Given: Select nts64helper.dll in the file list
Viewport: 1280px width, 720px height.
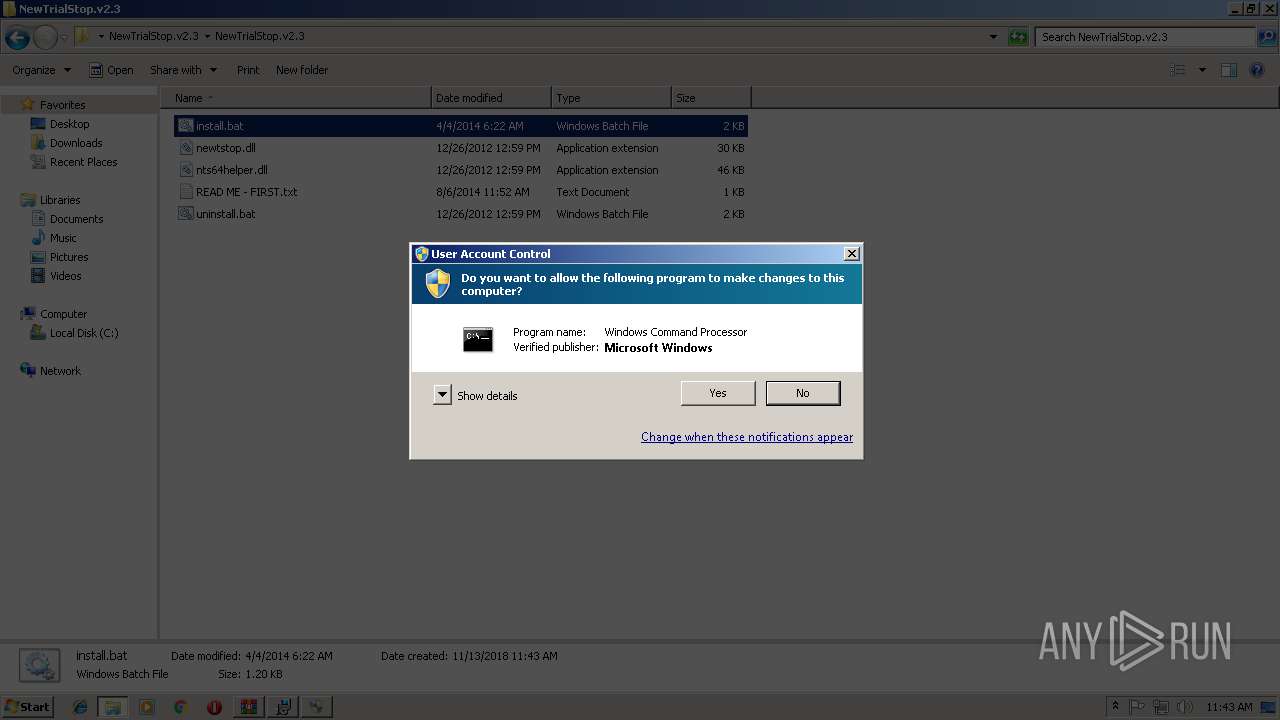Looking at the screenshot, I should [x=460, y=170].
